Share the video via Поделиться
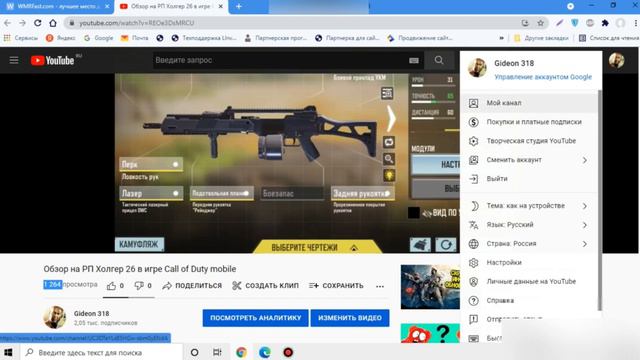Screen dimensions: 640x360 coord(192,286)
